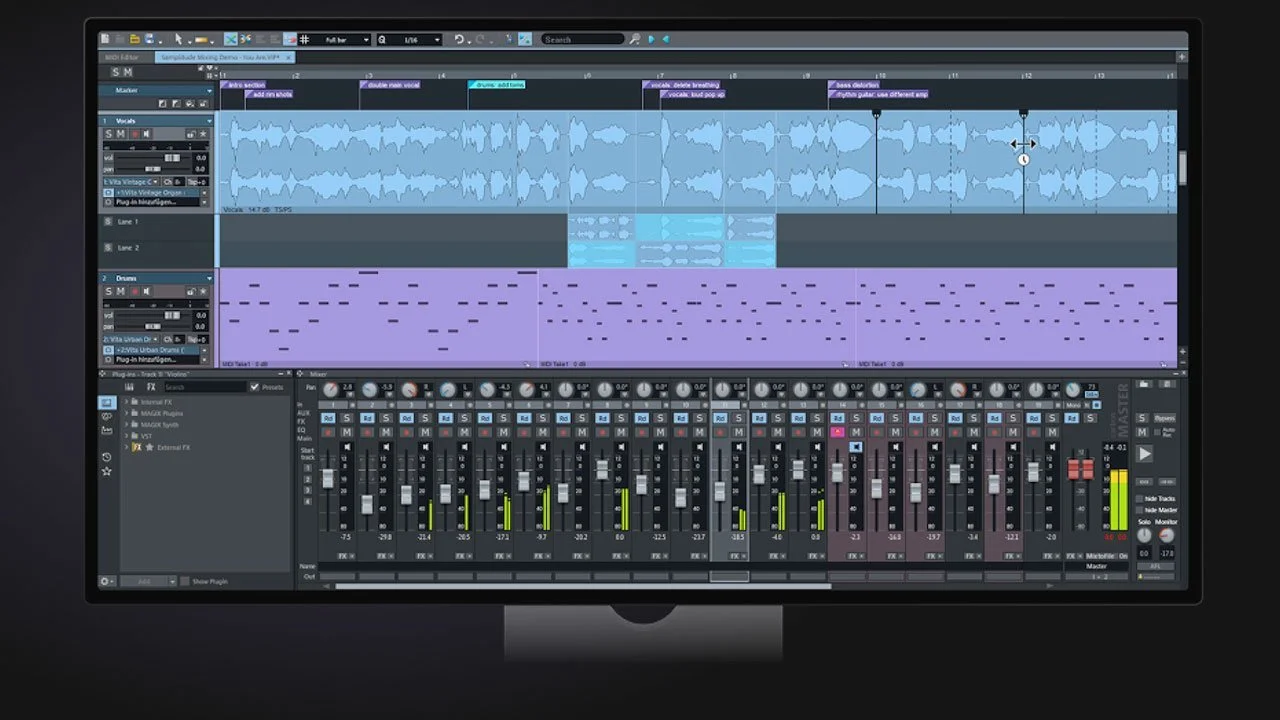Arm recording on the Vocals track
The width and height of the screenshot is (1280, 720).
click(x=135, y=134)
